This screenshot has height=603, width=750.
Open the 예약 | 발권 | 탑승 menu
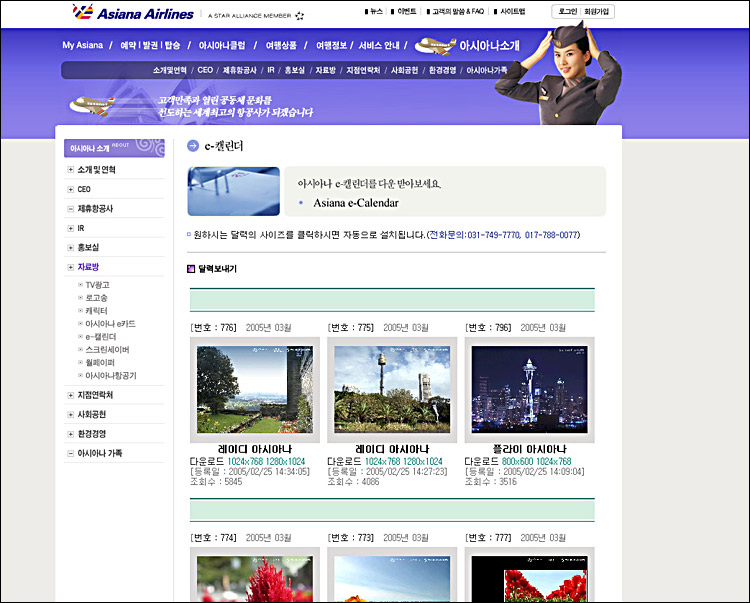(x=150, y=45)
